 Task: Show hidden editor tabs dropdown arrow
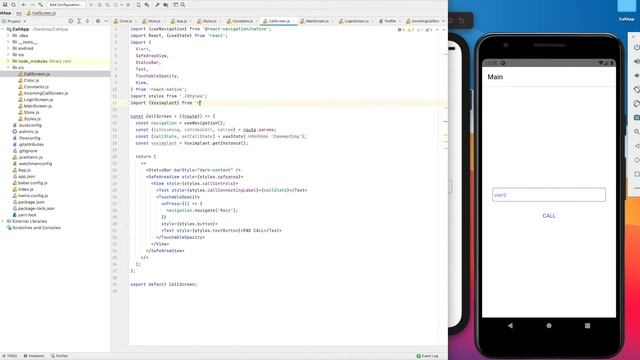pyautogui.click(x=443, y=21)
